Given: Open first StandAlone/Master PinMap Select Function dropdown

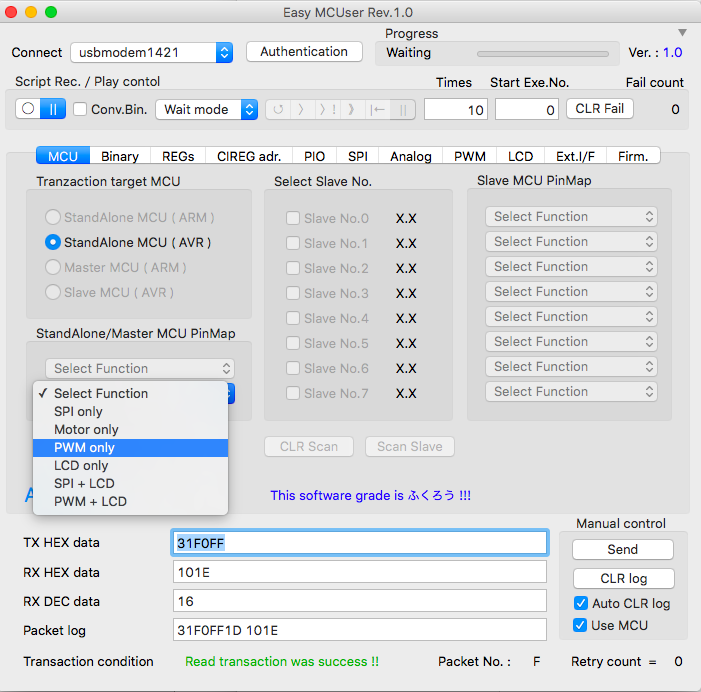Looking at the screenshot, I should pyautogui.click(x=140, y=368).
